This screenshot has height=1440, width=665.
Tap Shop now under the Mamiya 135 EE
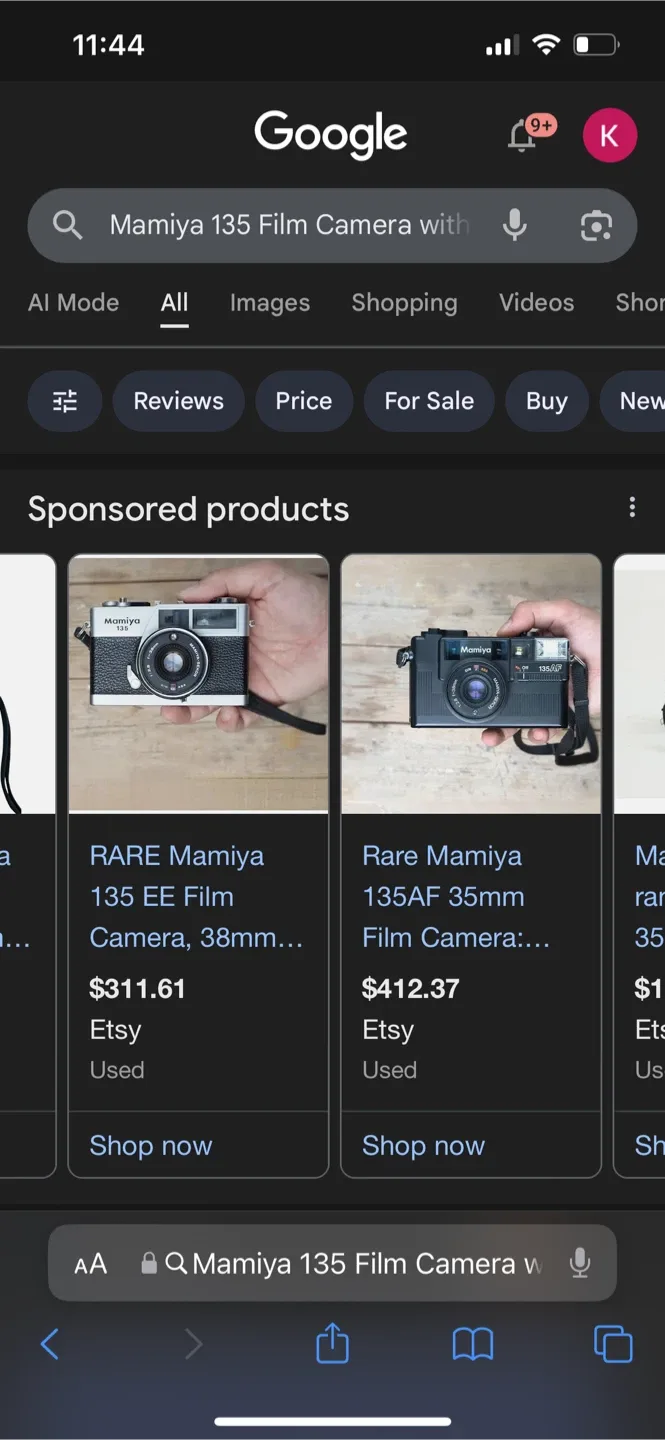coord(150,1145)
